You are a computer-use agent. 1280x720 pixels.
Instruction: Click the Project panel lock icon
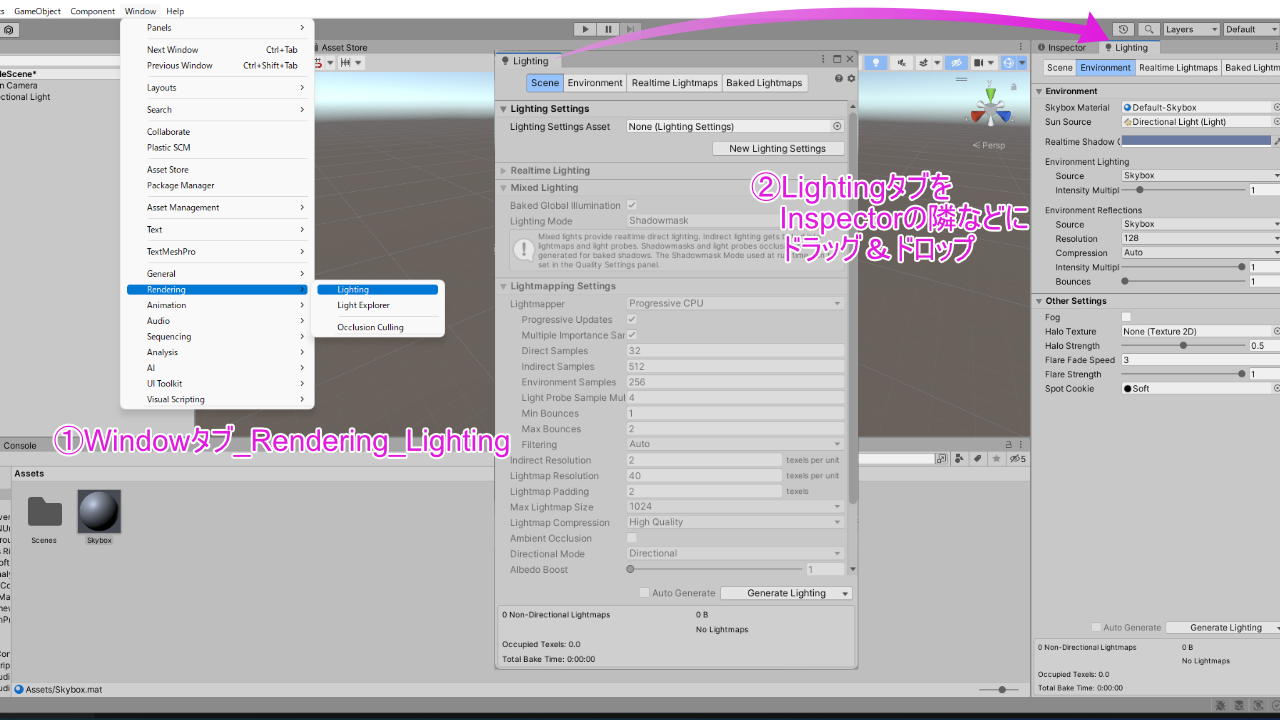pyautogui.click(x=1008, y=446)
